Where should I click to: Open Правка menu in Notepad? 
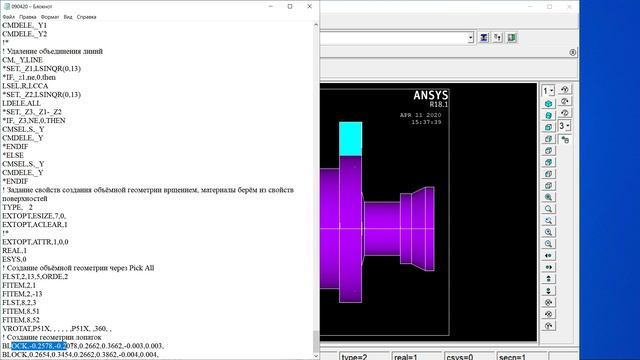click(x=28, y=17)
